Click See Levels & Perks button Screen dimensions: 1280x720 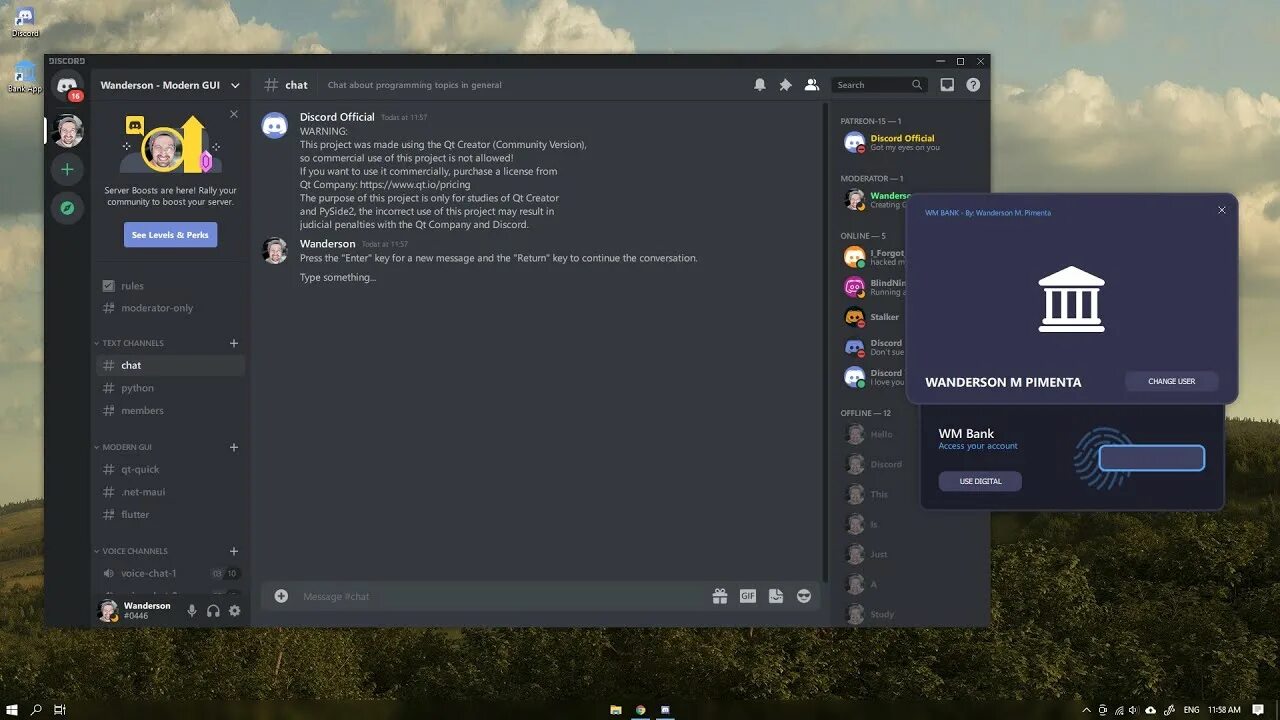171,235
